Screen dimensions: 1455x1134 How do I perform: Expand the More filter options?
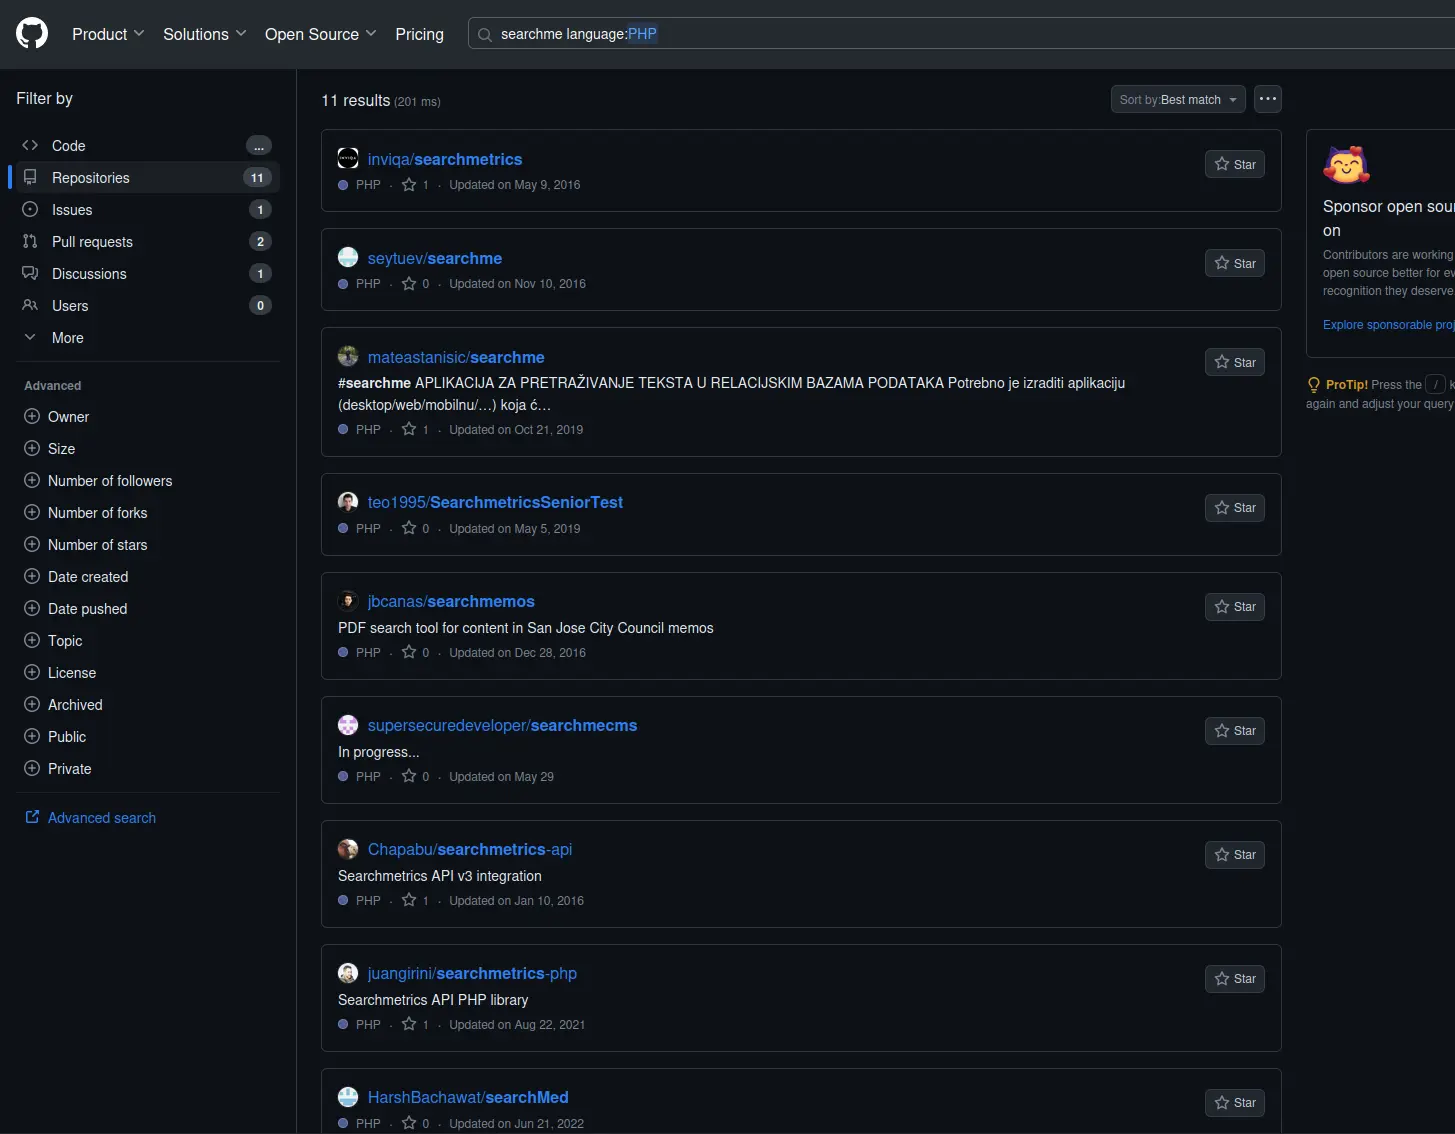(x=146, y=338)
